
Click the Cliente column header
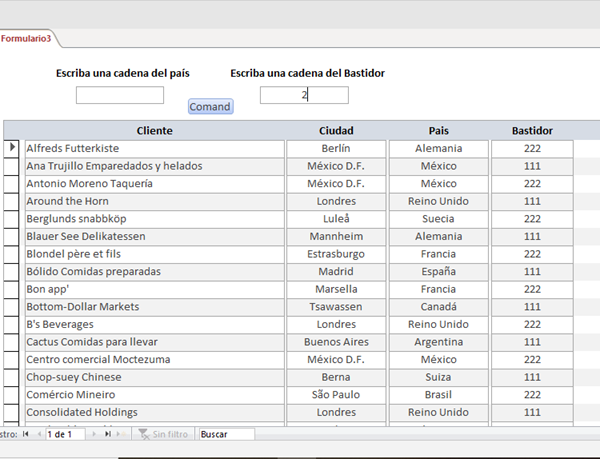coord(154,130)
